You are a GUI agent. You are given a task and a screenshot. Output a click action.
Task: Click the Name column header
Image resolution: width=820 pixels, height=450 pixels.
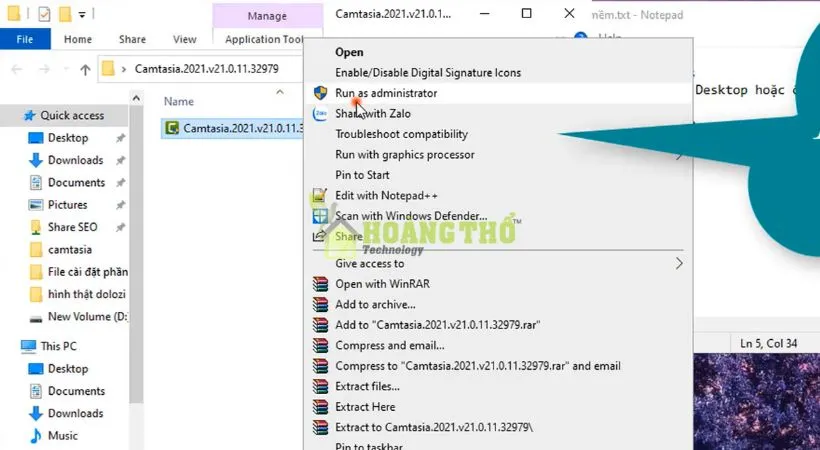(x=179, y=102)
